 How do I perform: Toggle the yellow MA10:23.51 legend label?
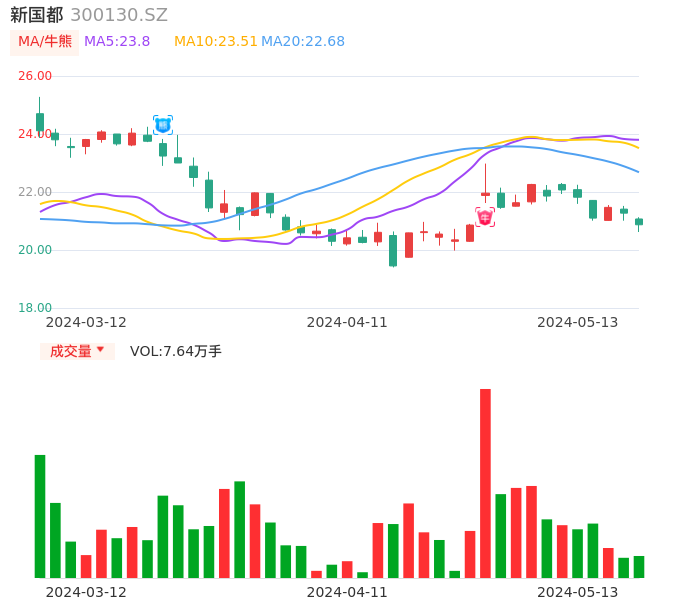(215, 42)
